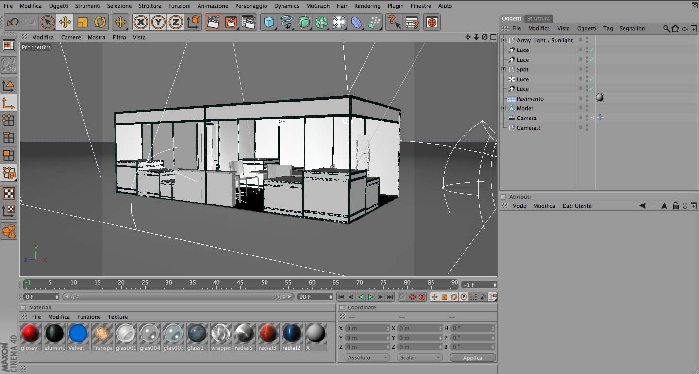The image size is (699, 374).
Task: Render the active view clapperboard icon
Action: [x=214, y=22]
